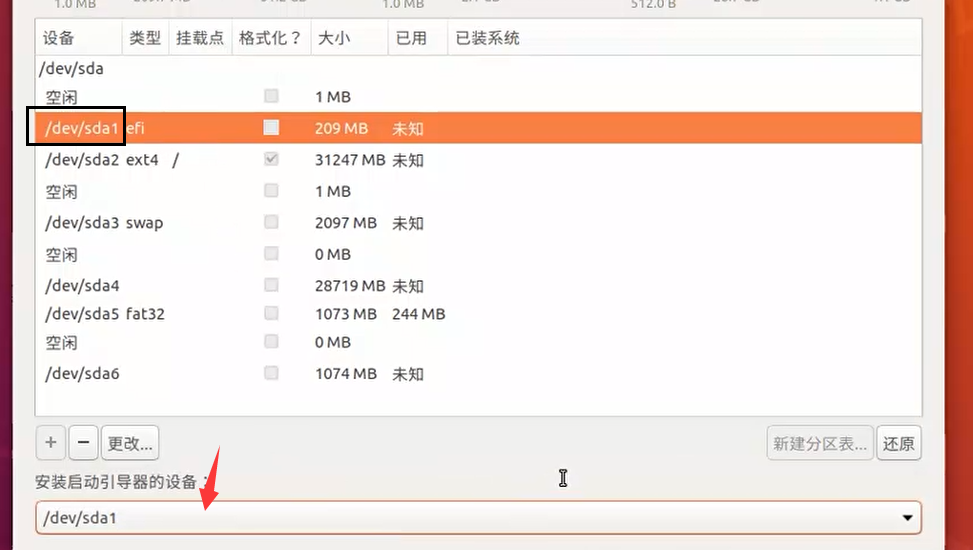This screenshot has width=973, height=550.
Task: Toggle format checkbox for /dev/sda3 swap
Action: (271, 222)
